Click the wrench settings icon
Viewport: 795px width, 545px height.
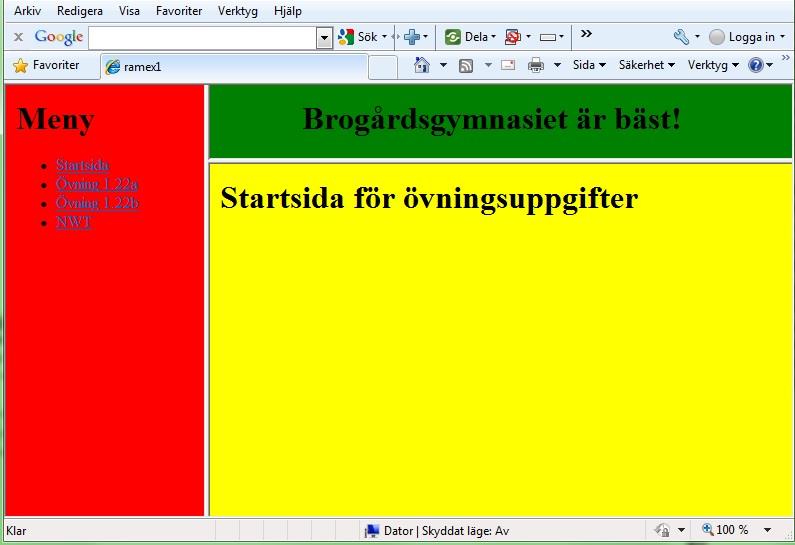click(681, 37)
